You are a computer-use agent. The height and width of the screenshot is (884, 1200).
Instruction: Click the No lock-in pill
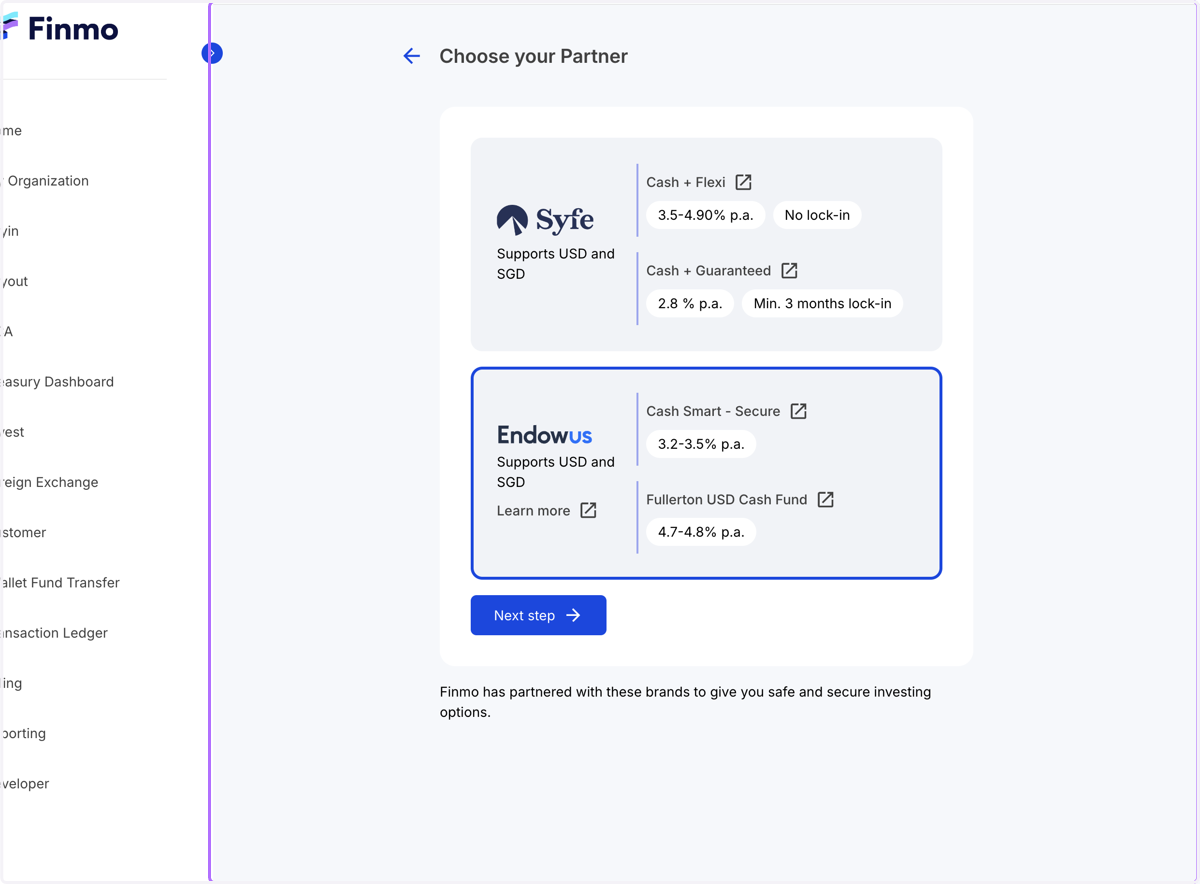pos(817,215)
